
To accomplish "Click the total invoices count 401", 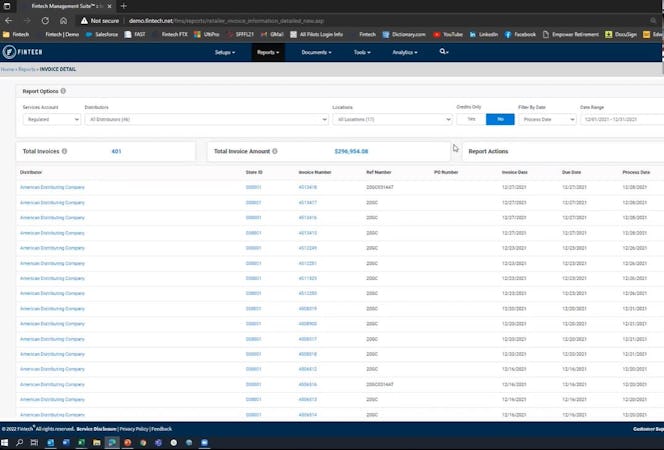I will [x=116, y=151].
